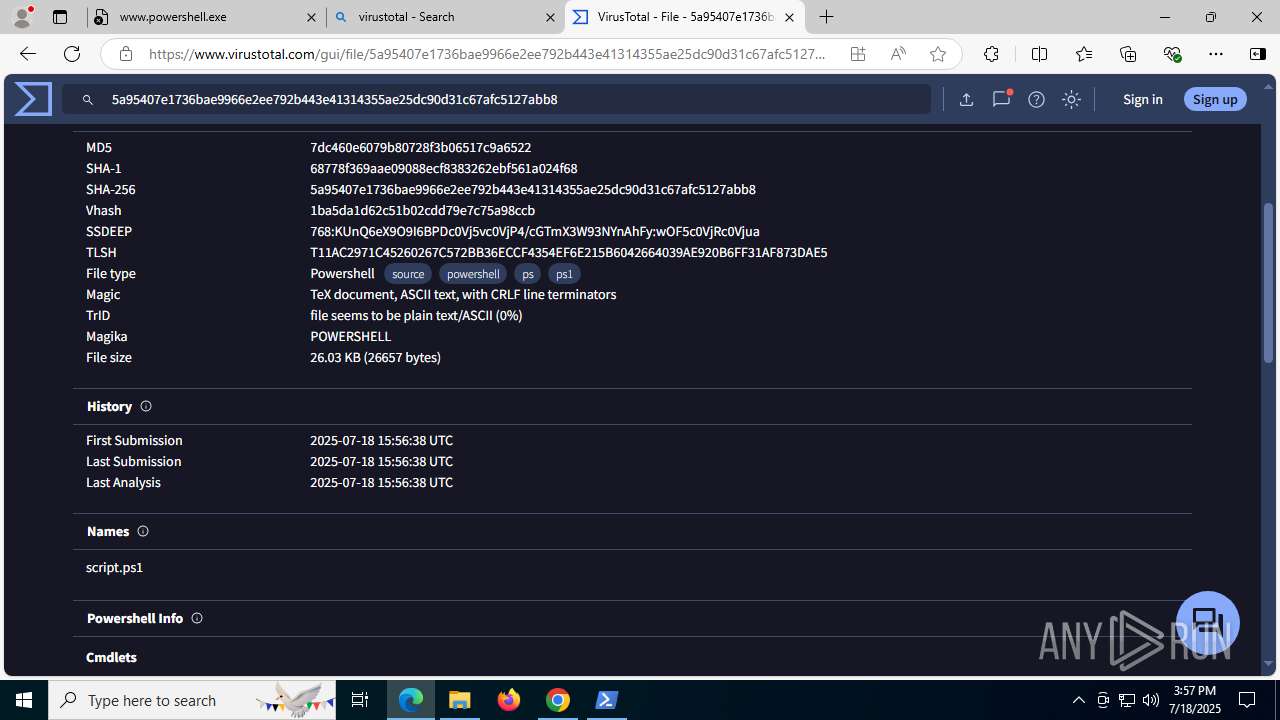The height and width of the screenshot is (720, 1280).
Task: Switch to the virustotal - Search tab
Action: tap(445, 17)
